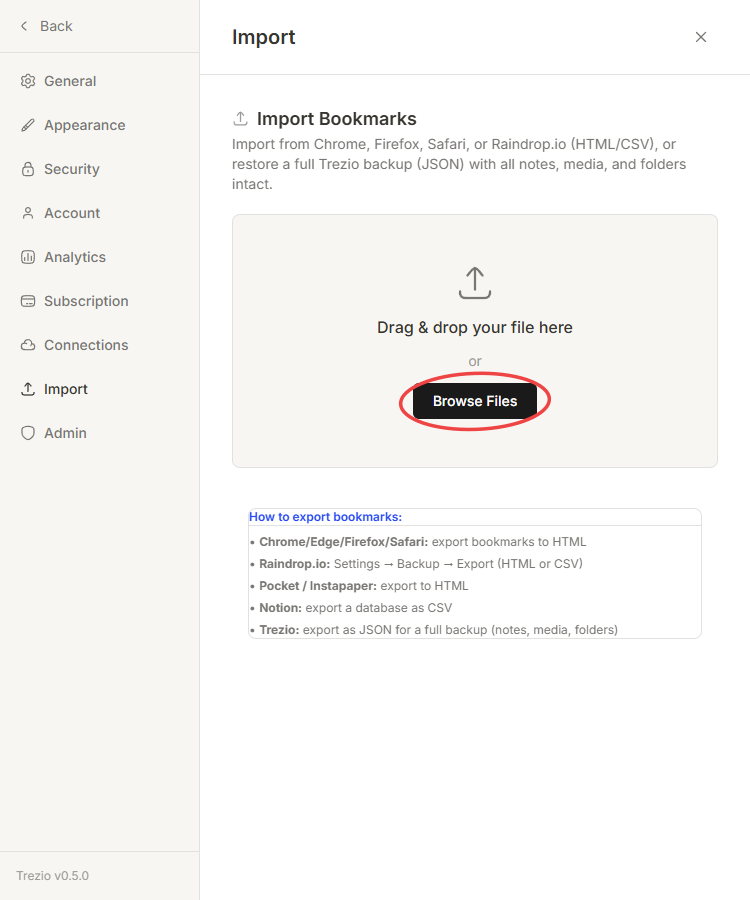Click the Trezio v0.5.0 version label
This screenshot has width=750, height=900.
pos(52,875)
